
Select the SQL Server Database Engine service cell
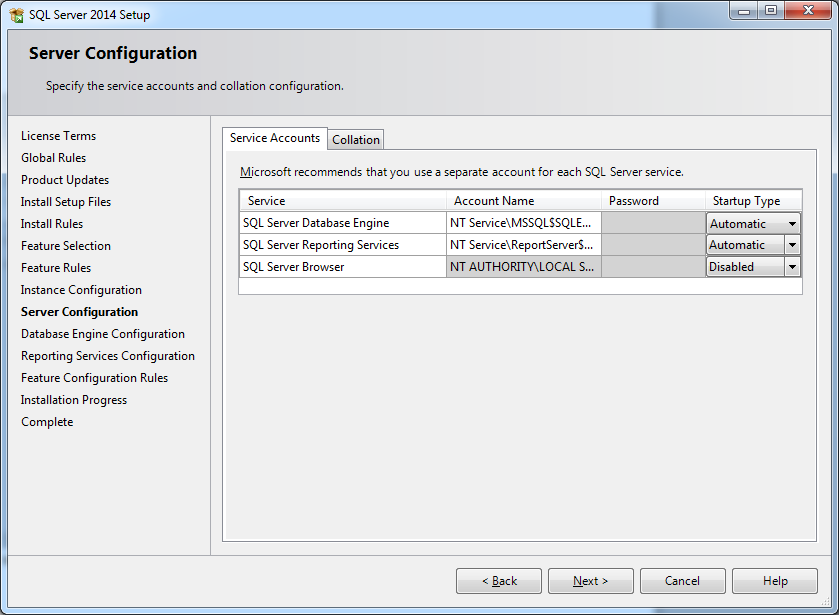pyautogui.click(x=342, y=223)
